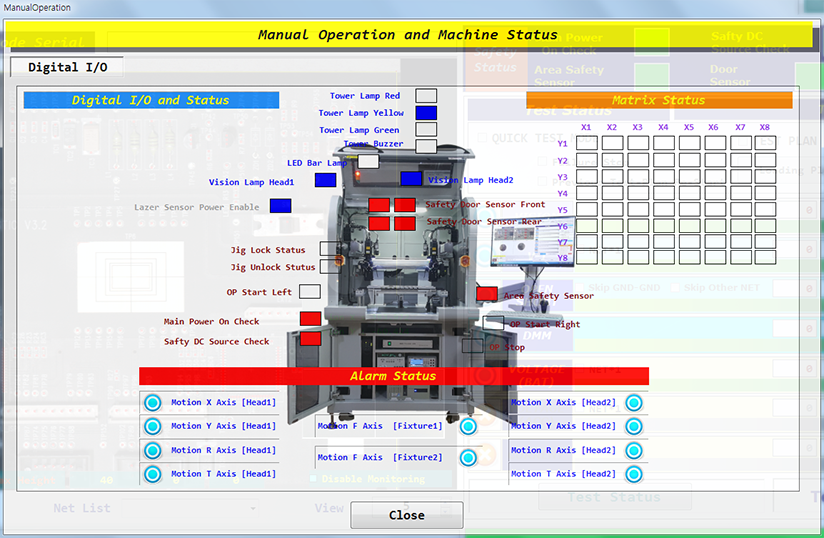Screen dimensions: 824x538
Task: Toggle the Tower Lamp Yellow output
Action: [x=426, y=113]
